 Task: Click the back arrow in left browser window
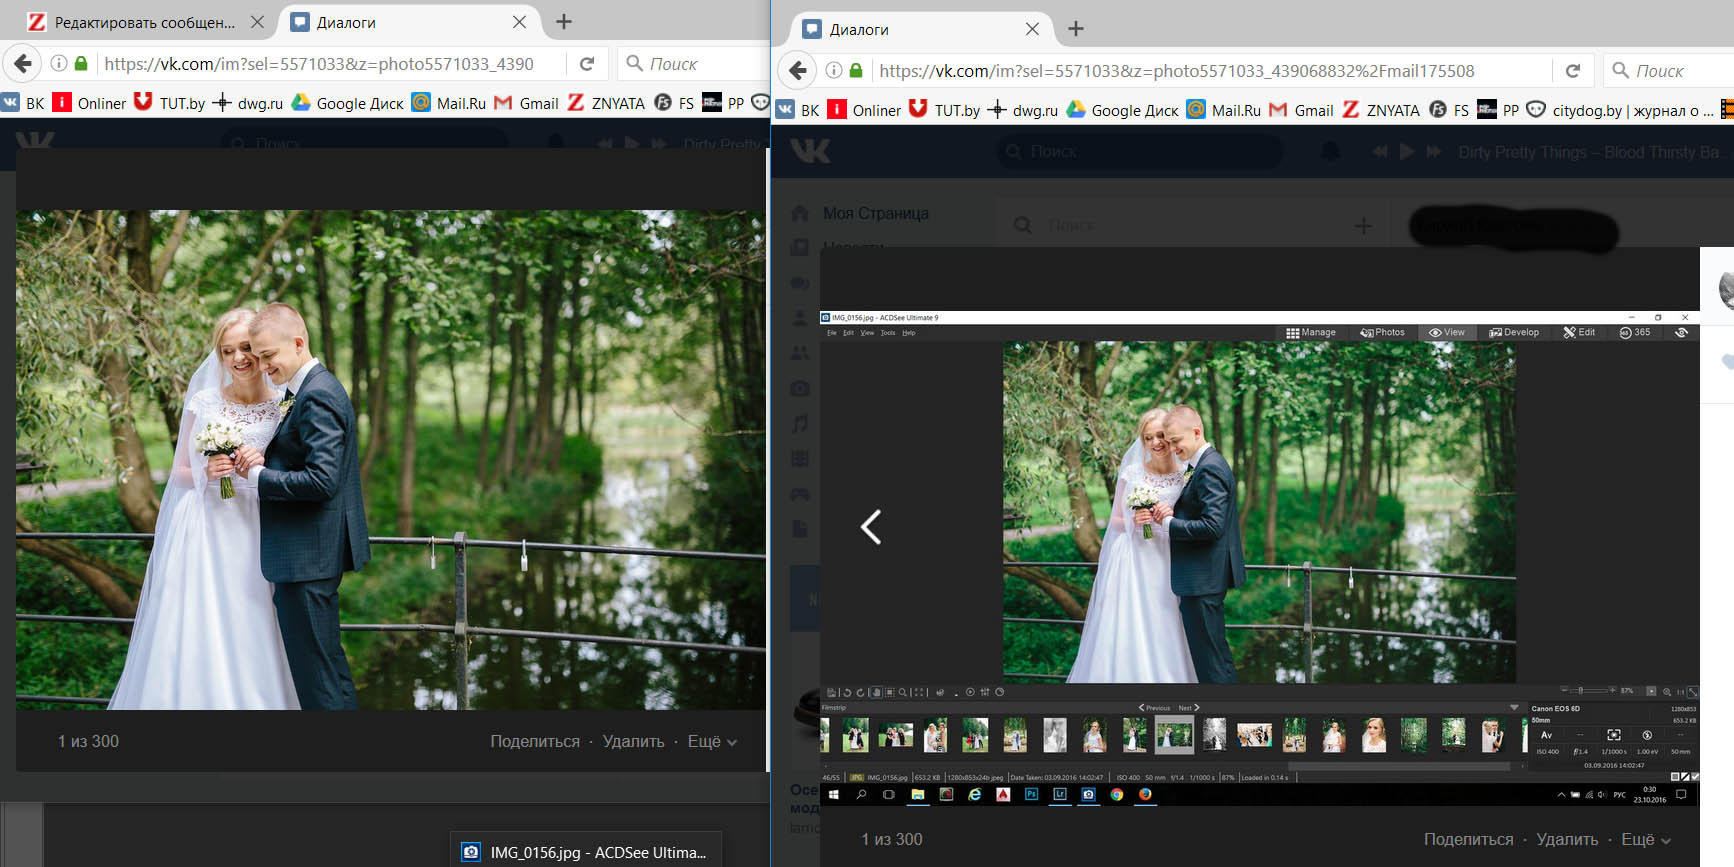coord(22,64)
